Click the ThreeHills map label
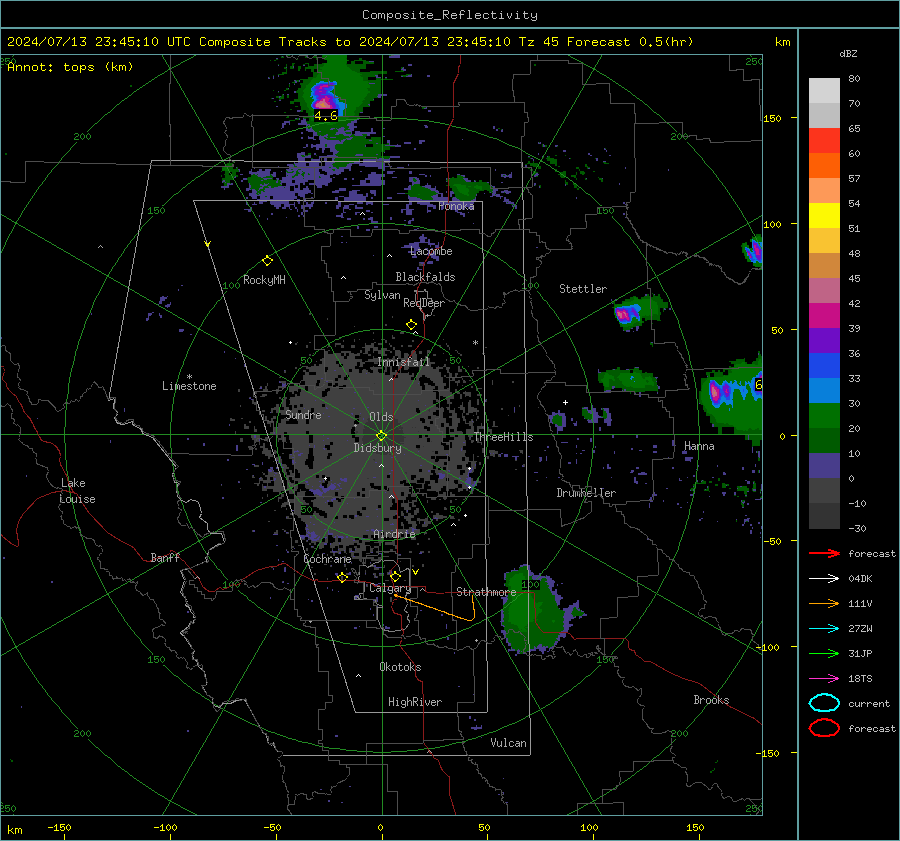 click(x=503, y=437)
